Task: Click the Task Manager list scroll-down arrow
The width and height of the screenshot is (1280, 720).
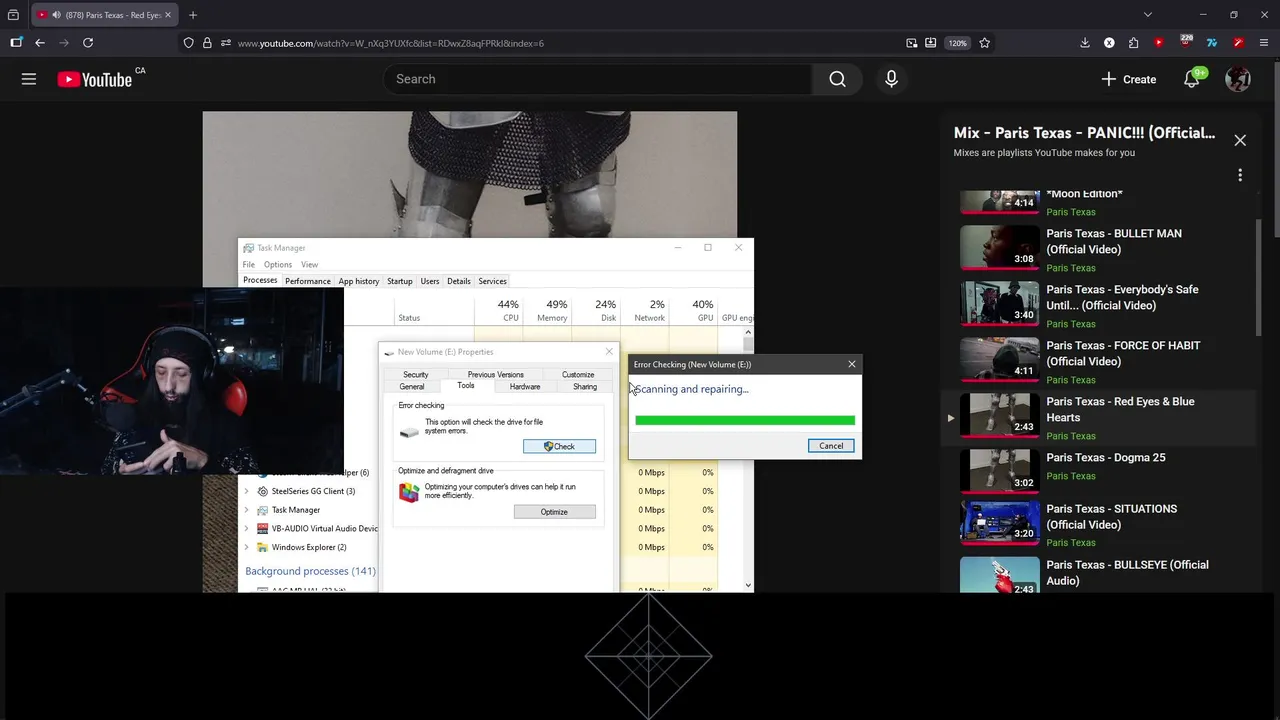Action: pyautogui.click(x=748, y=585)
